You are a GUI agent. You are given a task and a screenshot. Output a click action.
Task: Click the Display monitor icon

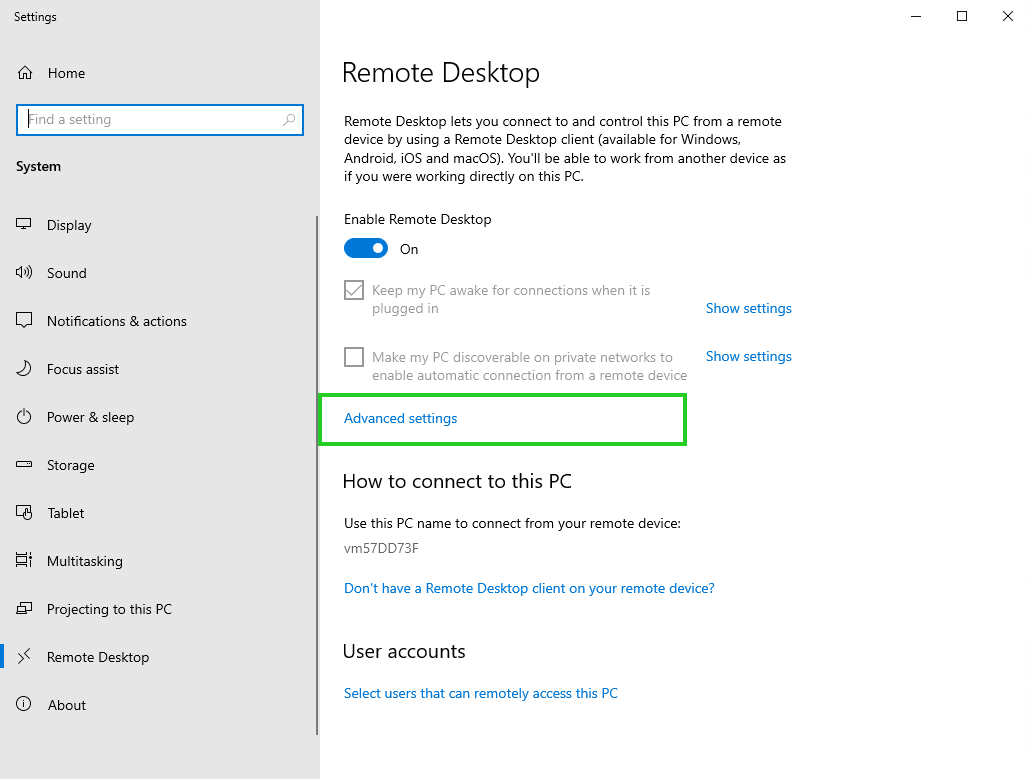tap(24, 225)
